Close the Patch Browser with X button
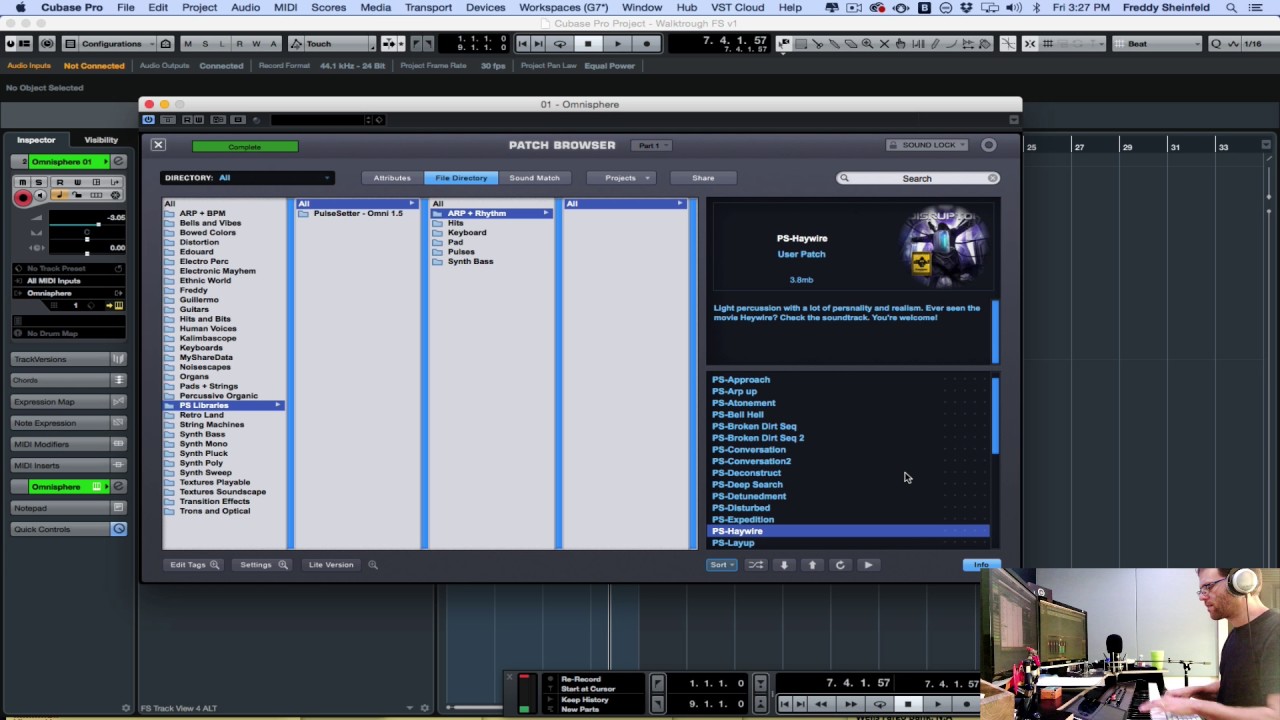 (x=158, y=145)
